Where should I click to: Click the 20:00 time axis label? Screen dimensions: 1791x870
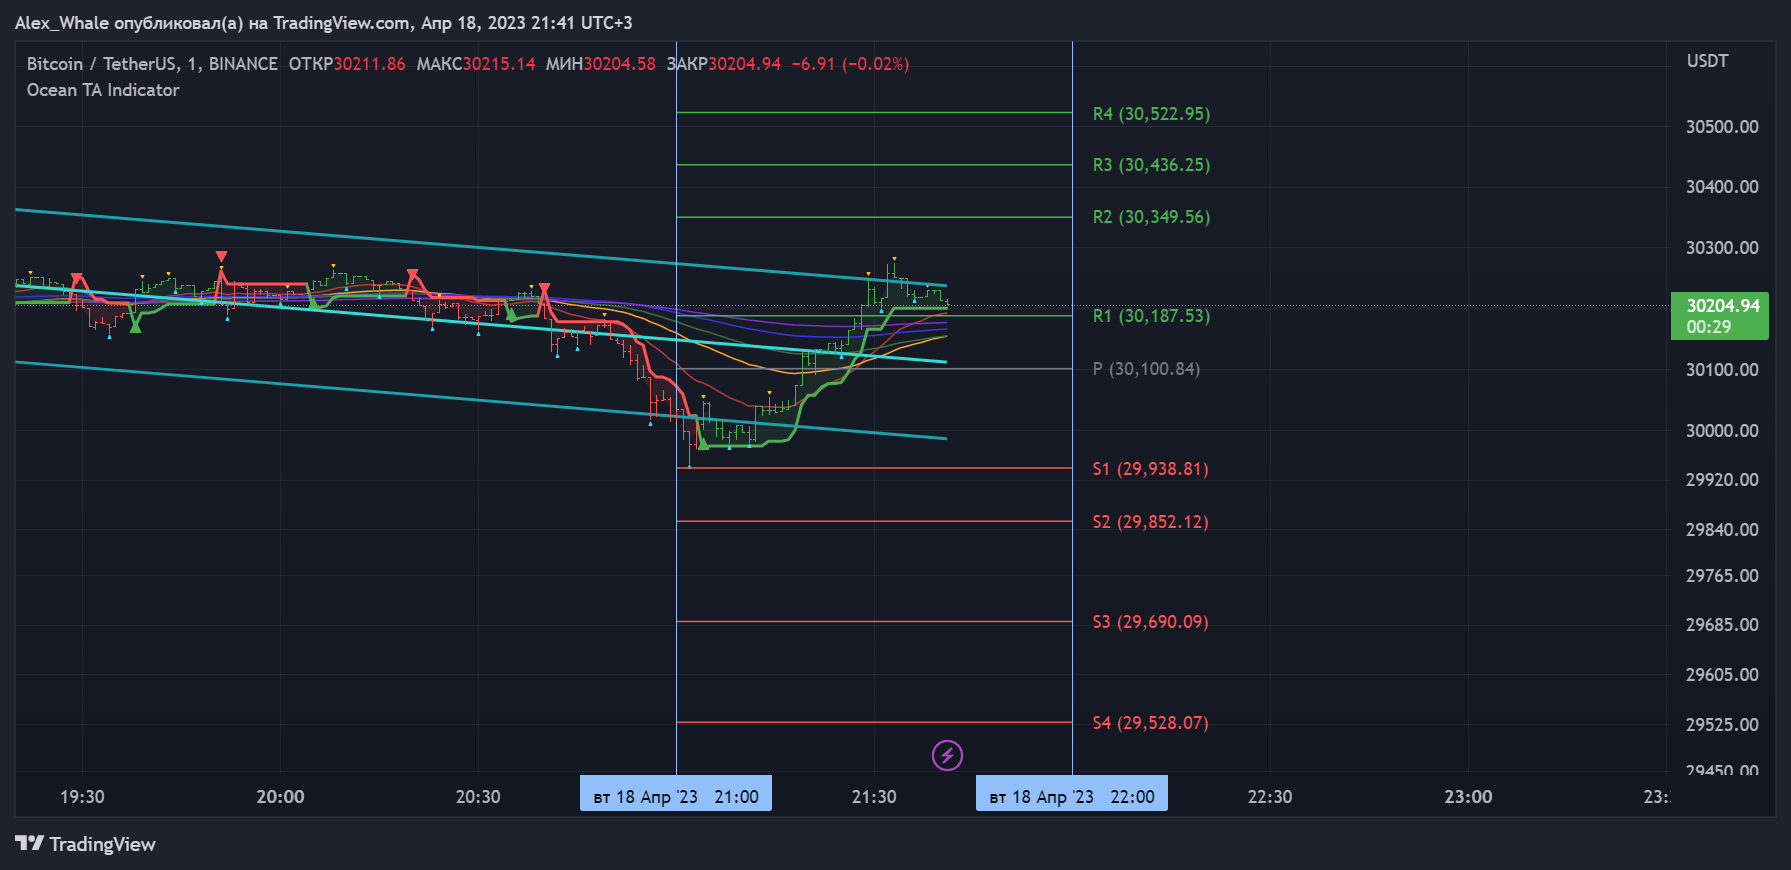(280, 797)
